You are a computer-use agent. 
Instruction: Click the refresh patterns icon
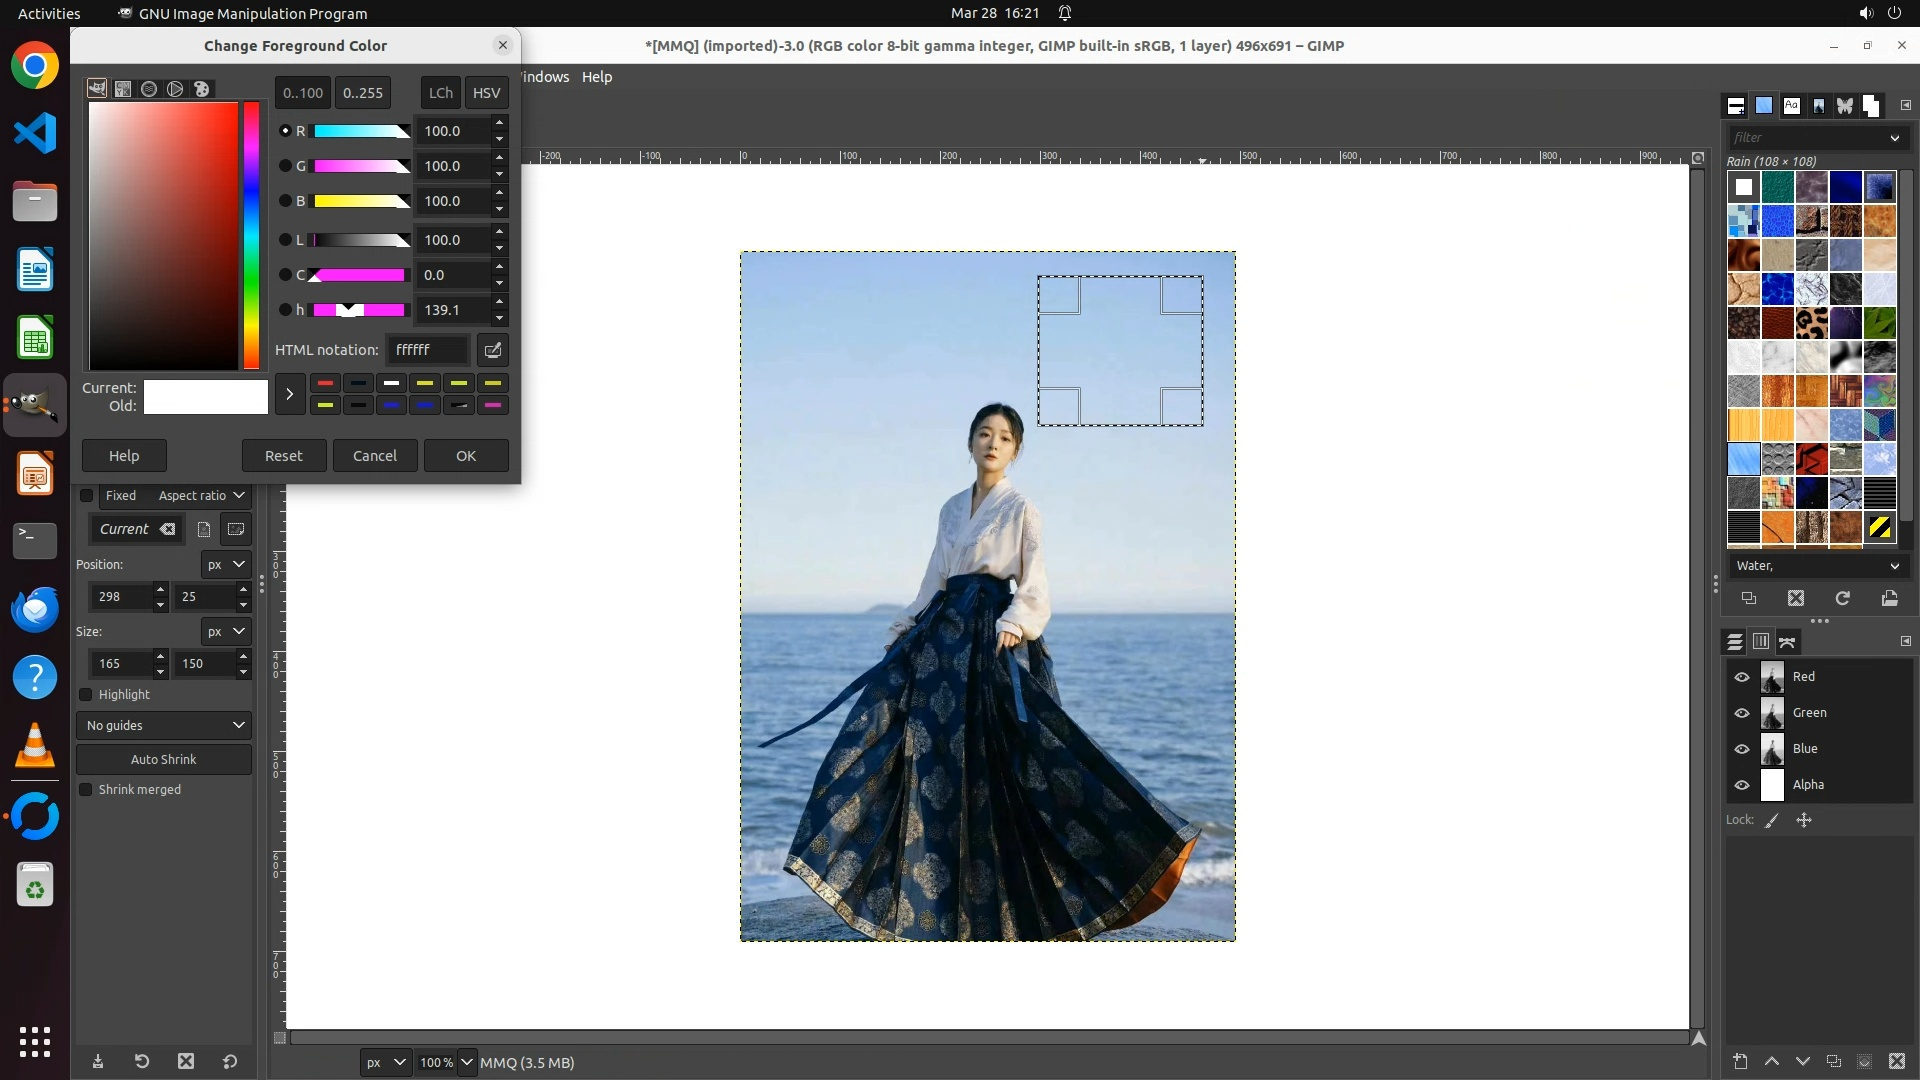click(x=1842, y=598)
